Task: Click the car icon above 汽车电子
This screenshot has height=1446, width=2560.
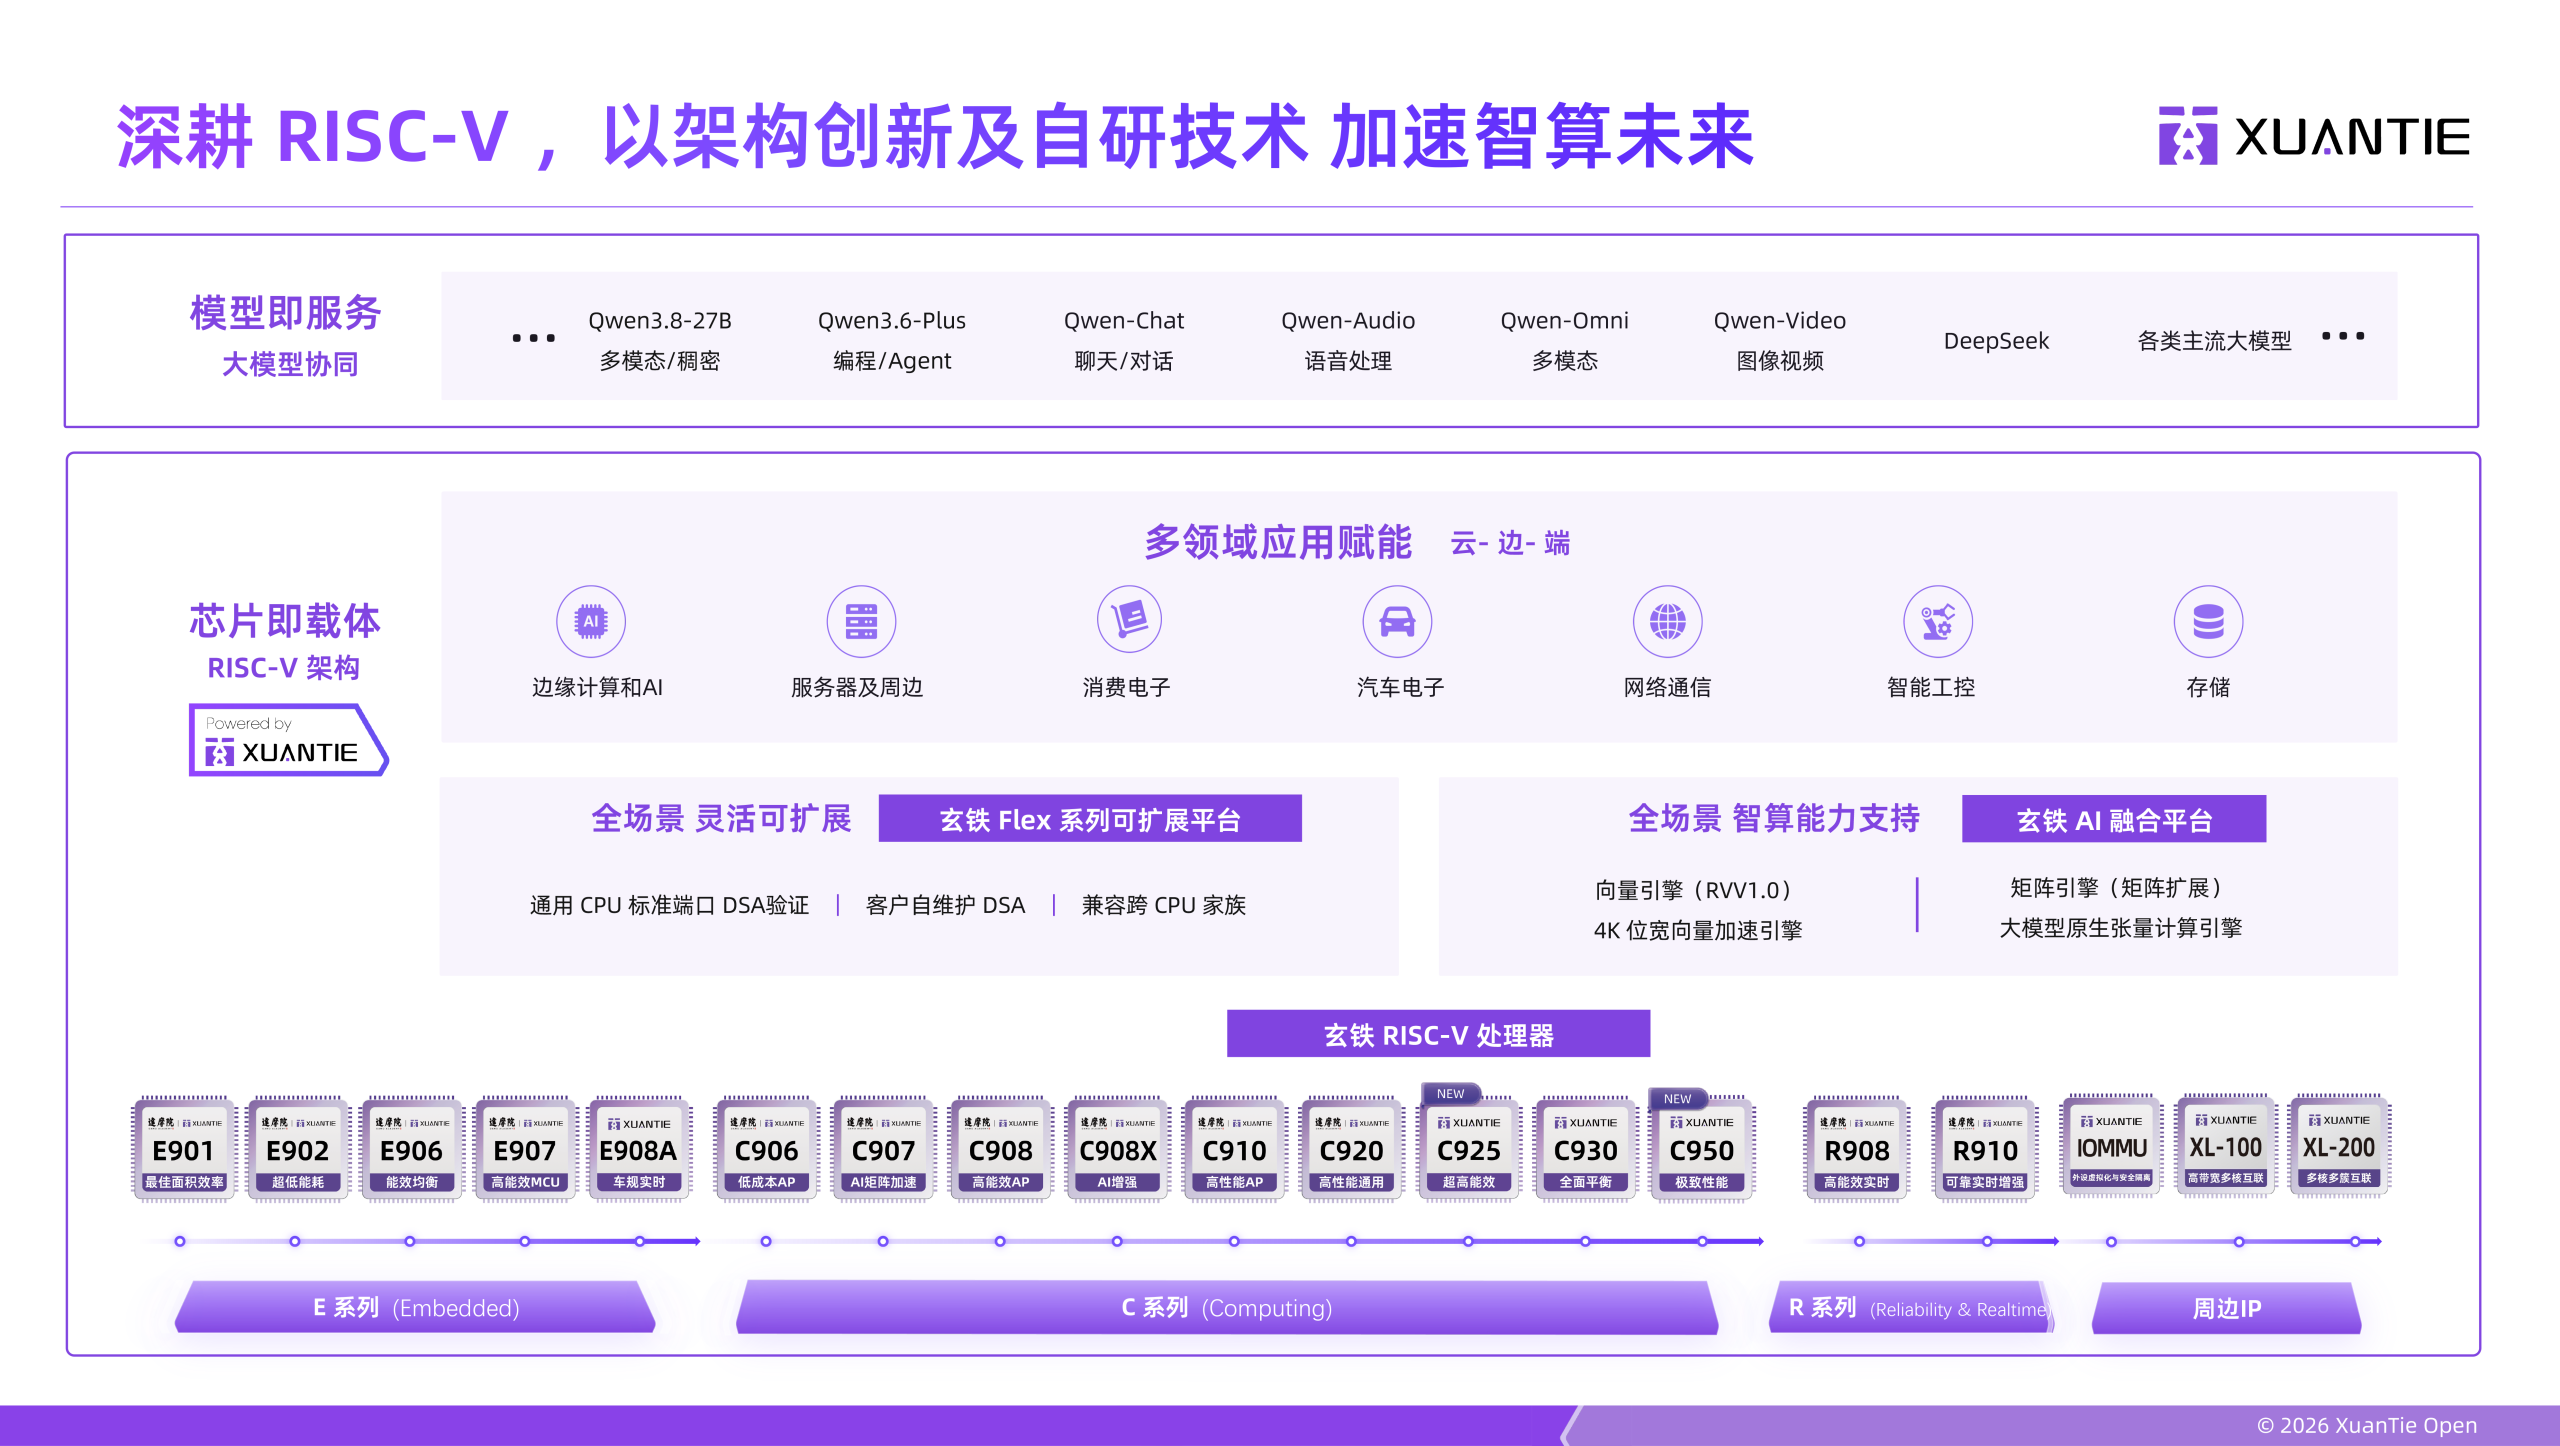Action: coord(1397,621)
